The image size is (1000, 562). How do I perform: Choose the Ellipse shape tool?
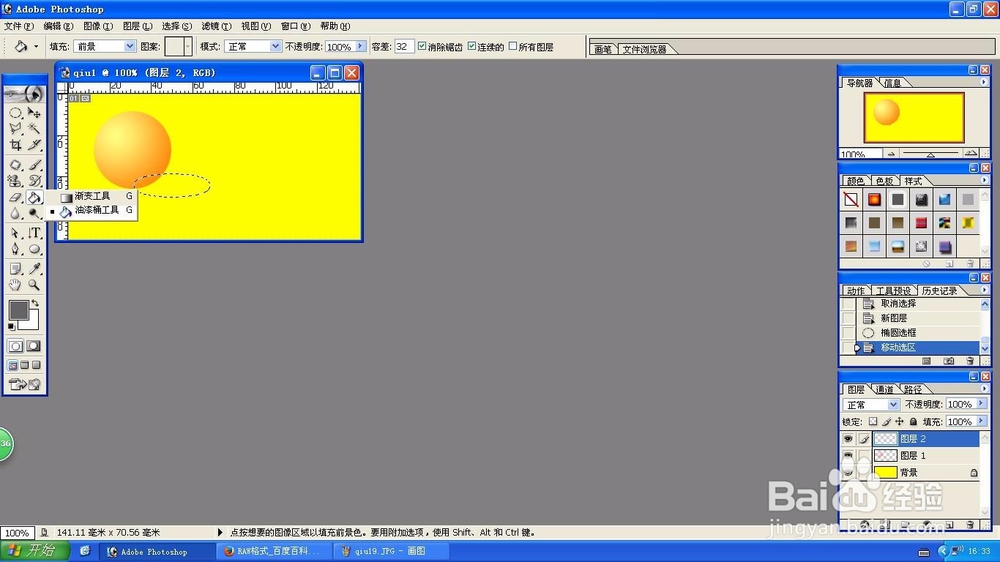34,249
